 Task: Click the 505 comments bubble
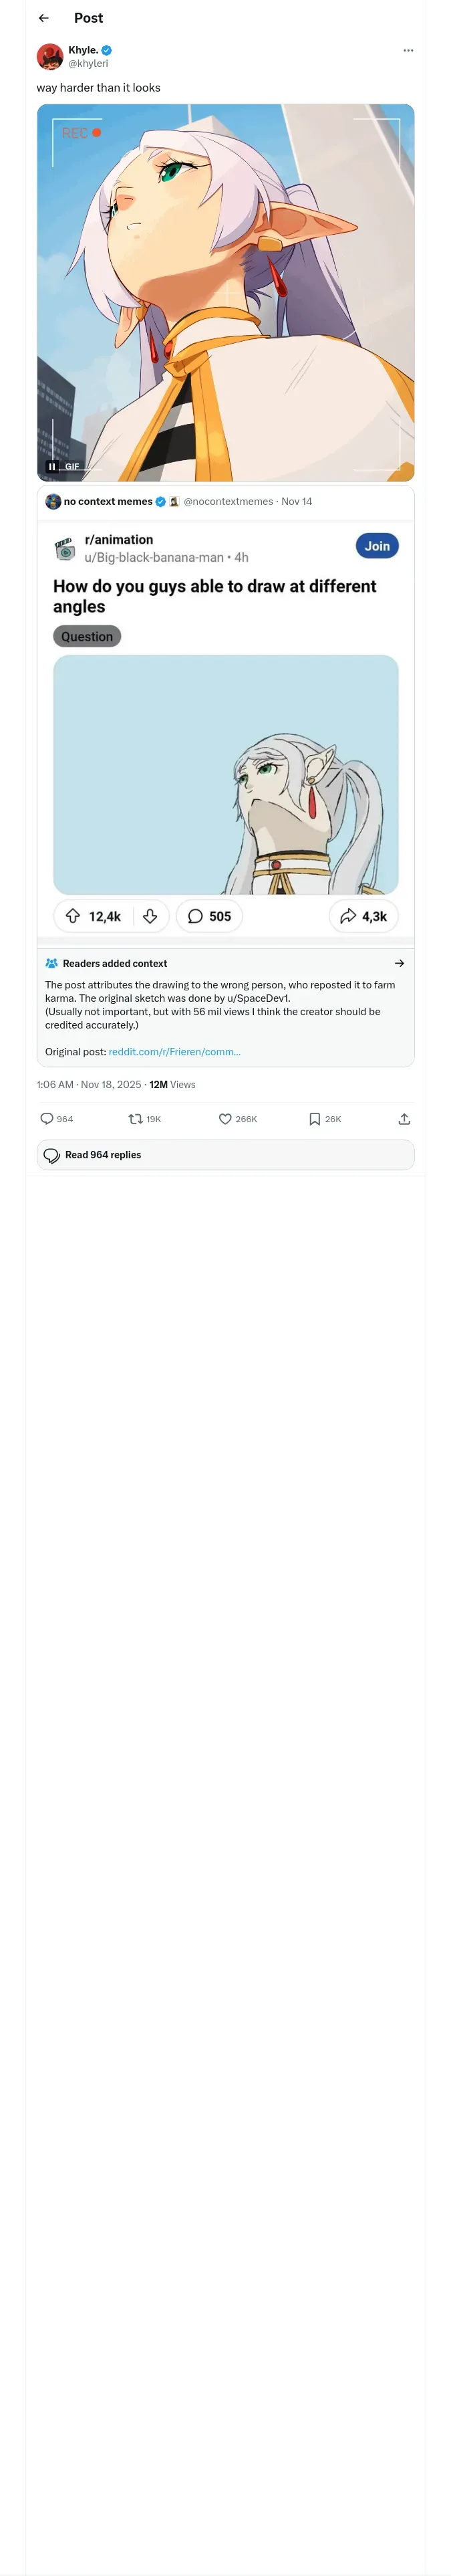209,916
